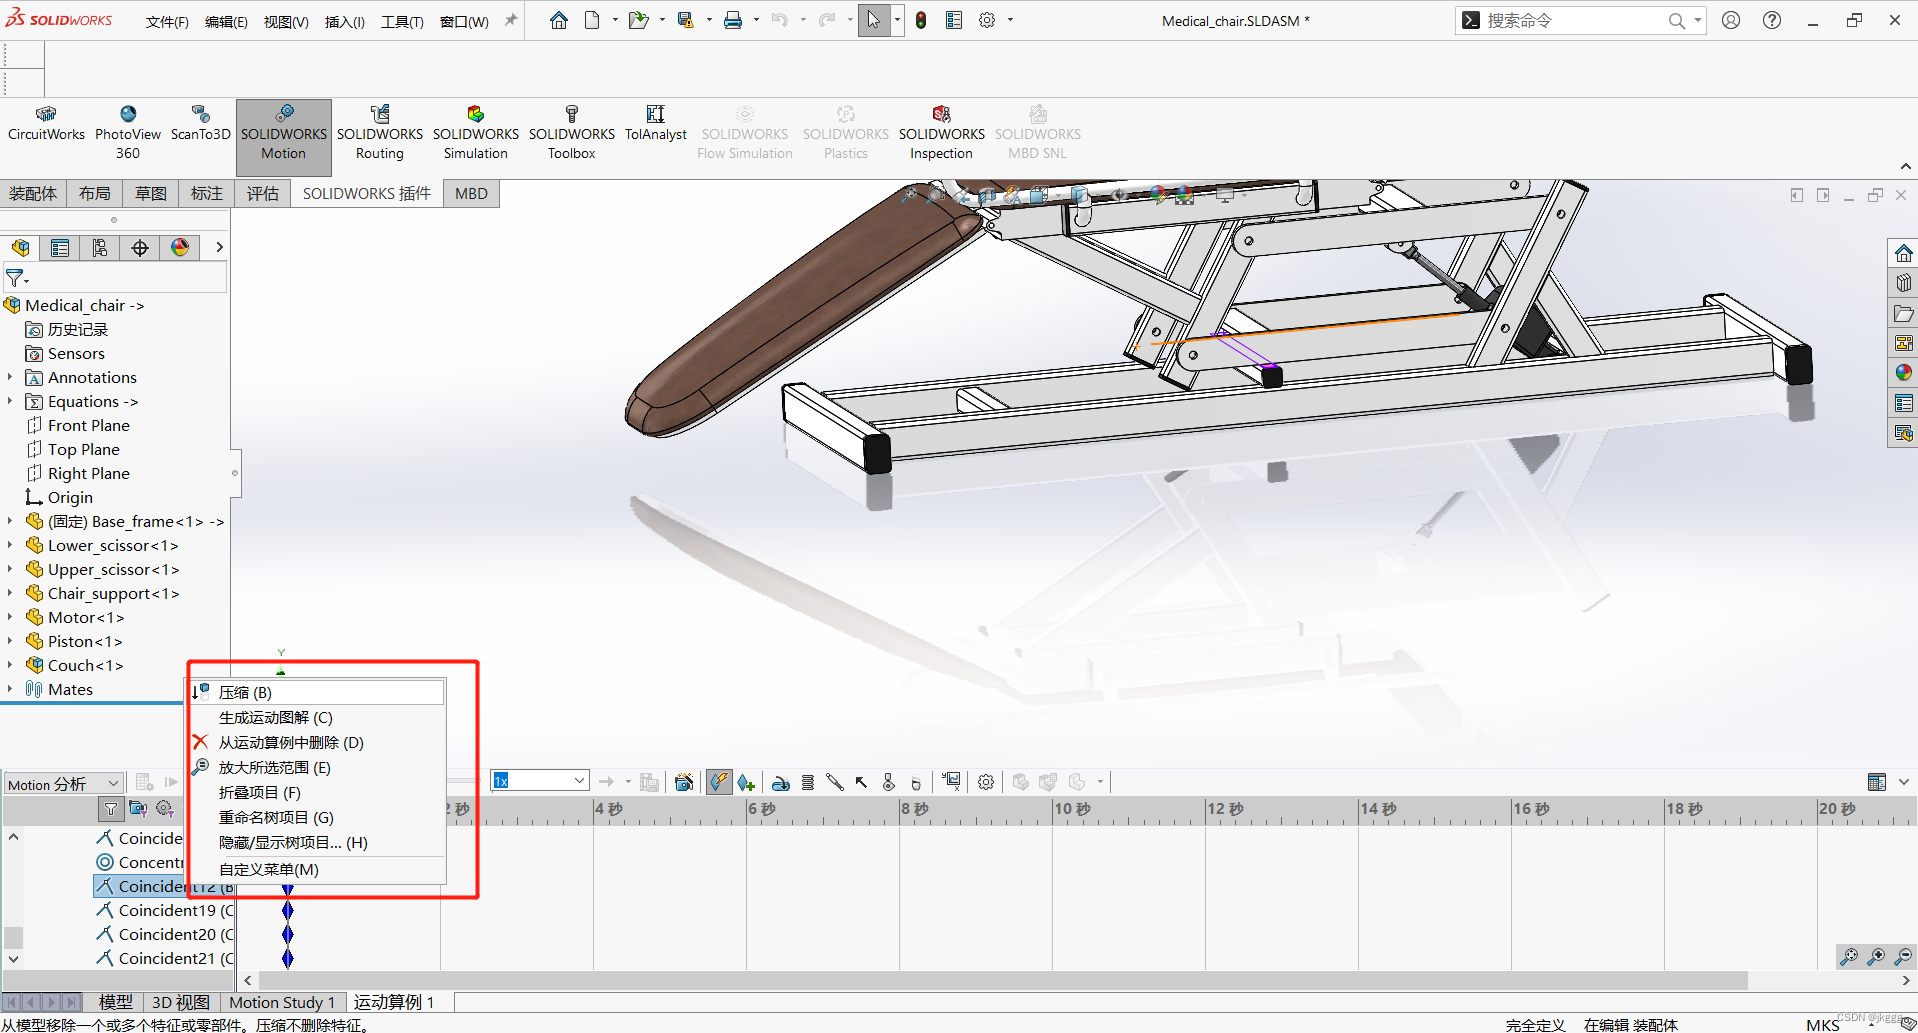Open the FeatureManager design tree tab

(21, 247)
